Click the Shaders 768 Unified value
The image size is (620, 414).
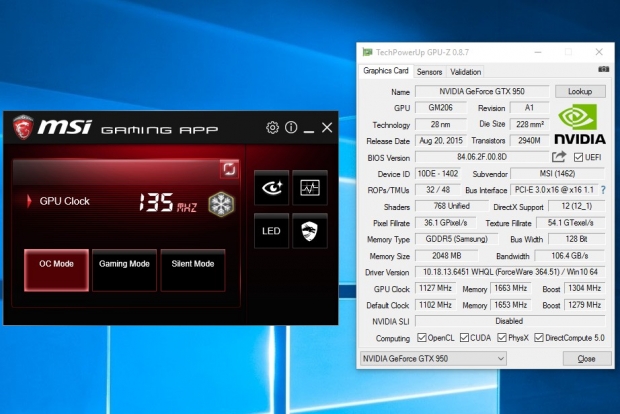point(452,206)
